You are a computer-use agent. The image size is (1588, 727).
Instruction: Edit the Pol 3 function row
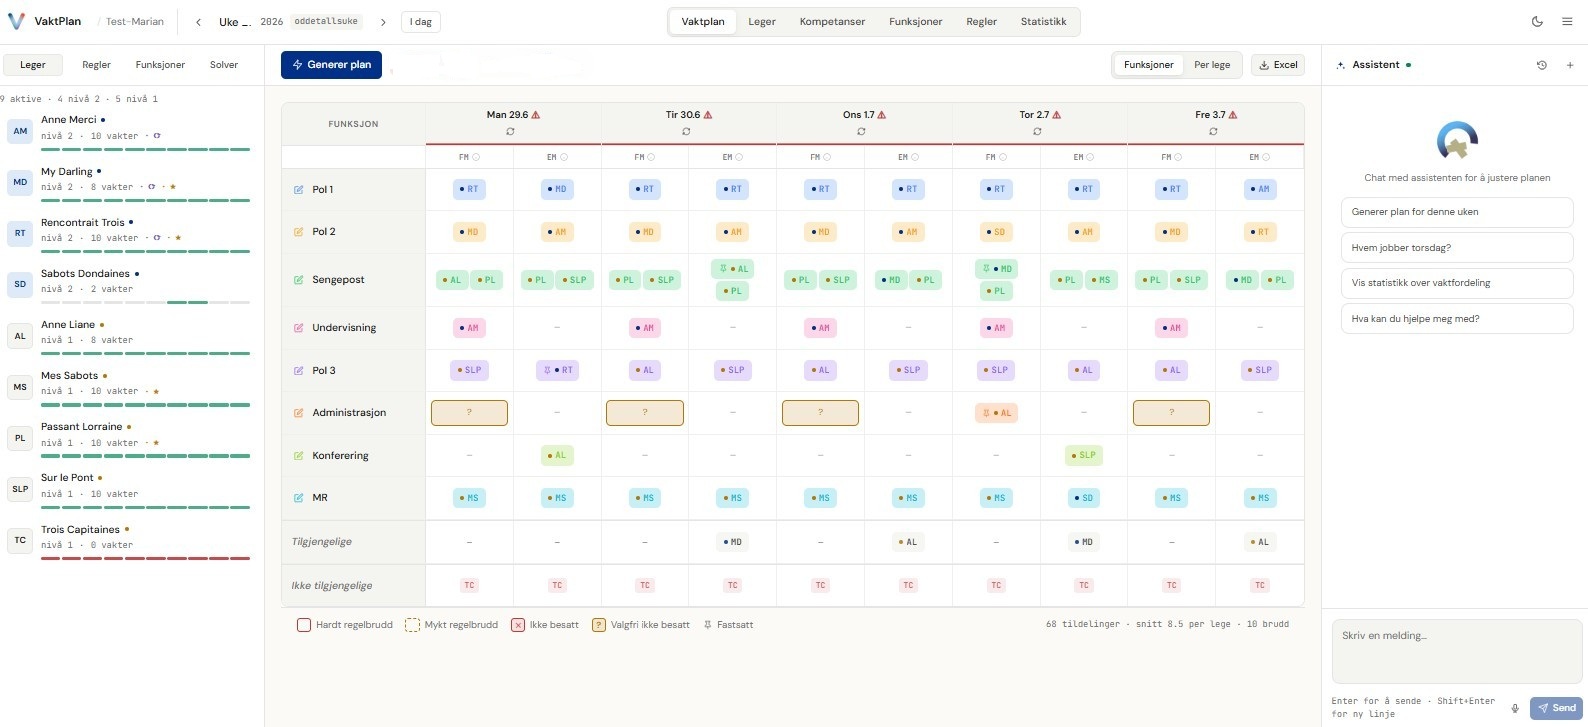(298, 371)
